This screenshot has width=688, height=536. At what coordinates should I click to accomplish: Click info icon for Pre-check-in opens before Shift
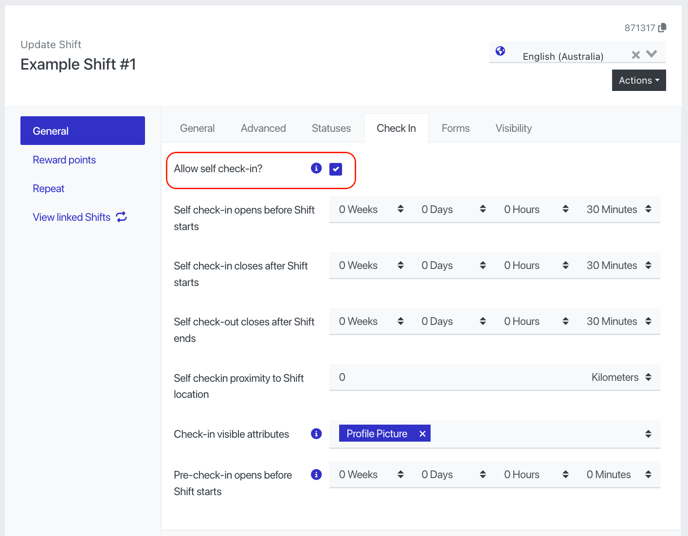point(316,474)
